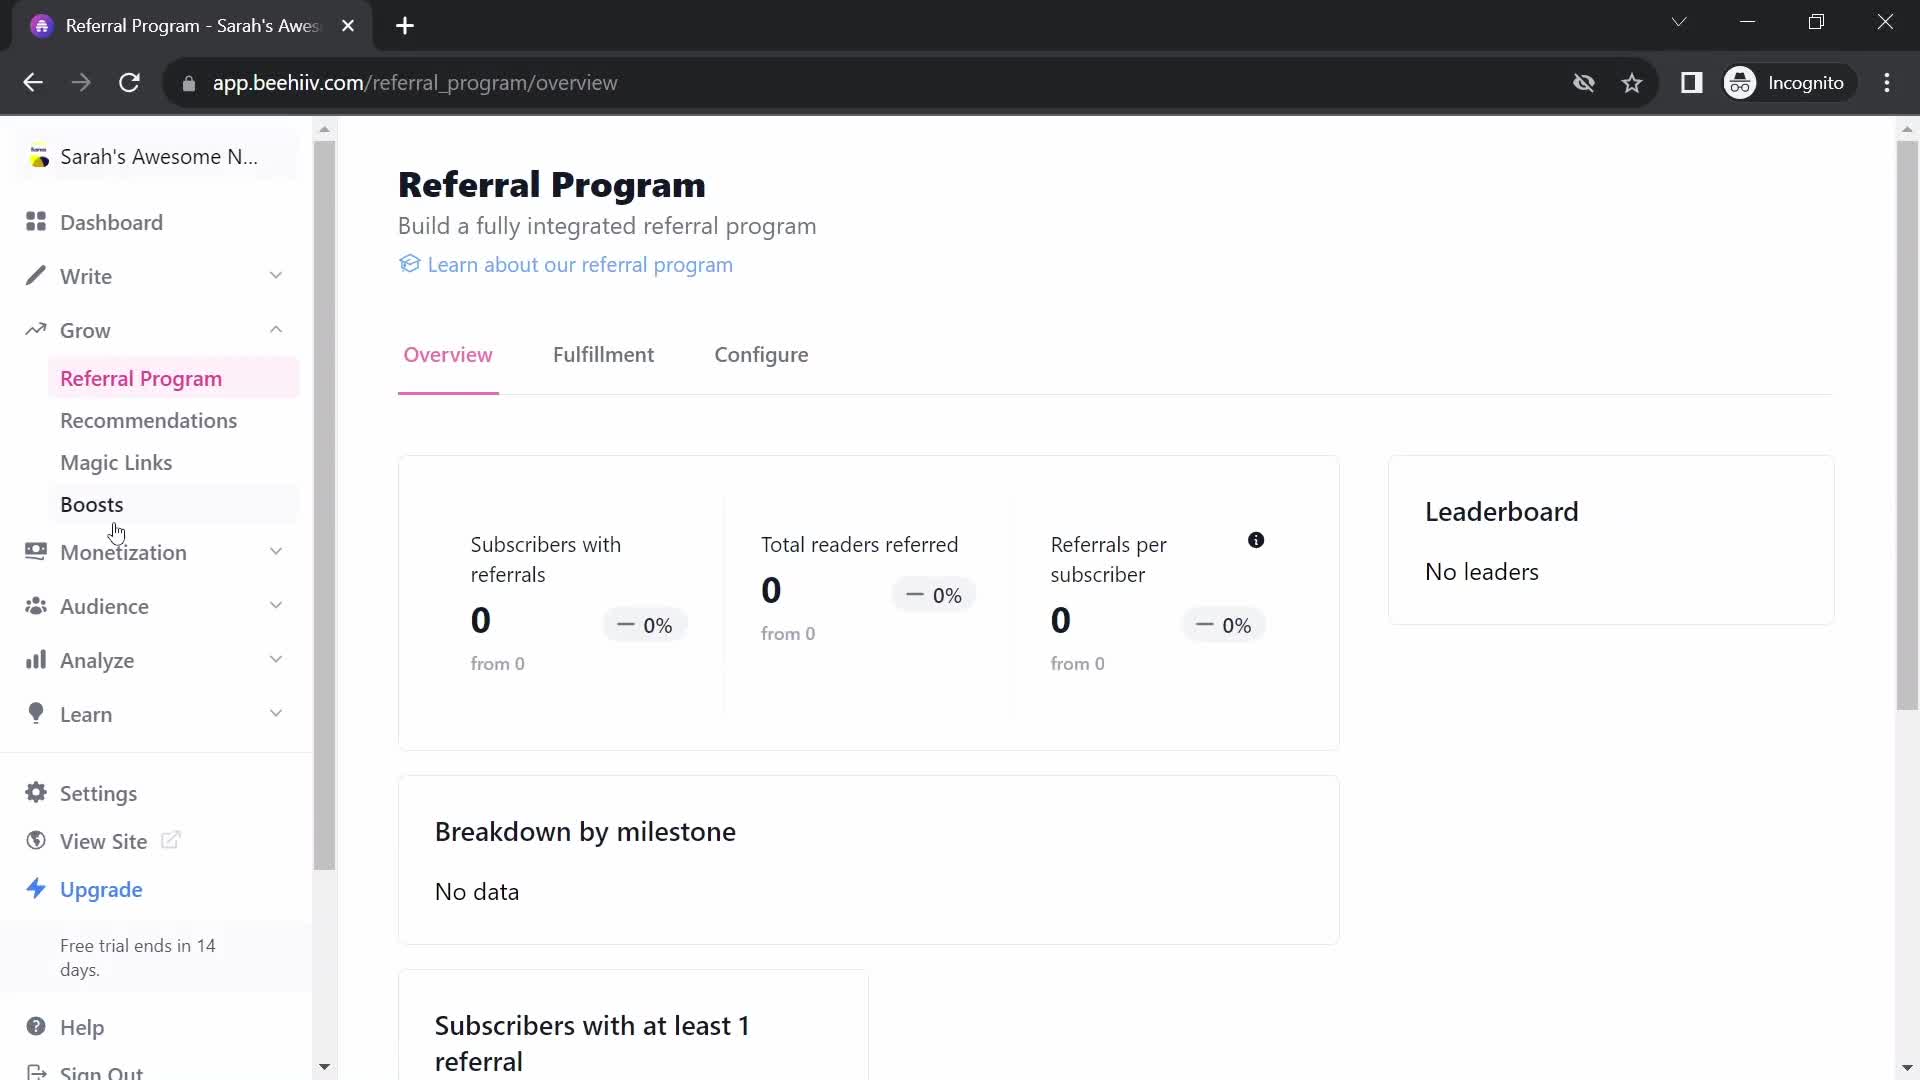Select Recommendations in Grow menu
The image size is (1920, 1080).
coord(148,419)
